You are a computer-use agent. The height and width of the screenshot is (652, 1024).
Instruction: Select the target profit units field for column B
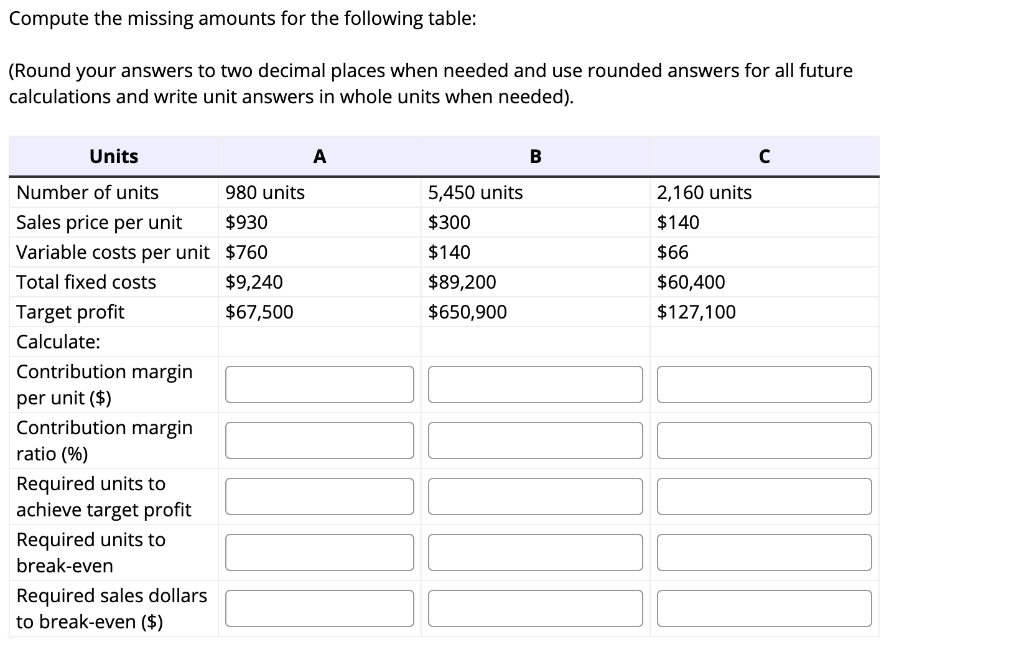[535, 495]
